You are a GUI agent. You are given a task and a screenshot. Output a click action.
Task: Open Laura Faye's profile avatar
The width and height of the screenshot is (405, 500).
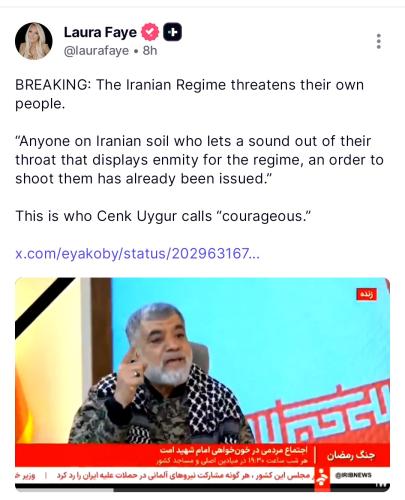34,41
